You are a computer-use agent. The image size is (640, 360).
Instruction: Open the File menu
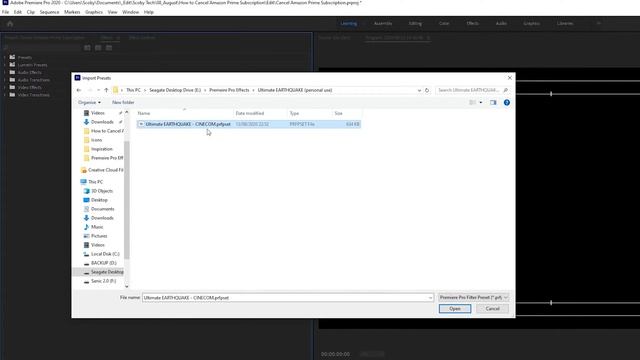[5, 12]
